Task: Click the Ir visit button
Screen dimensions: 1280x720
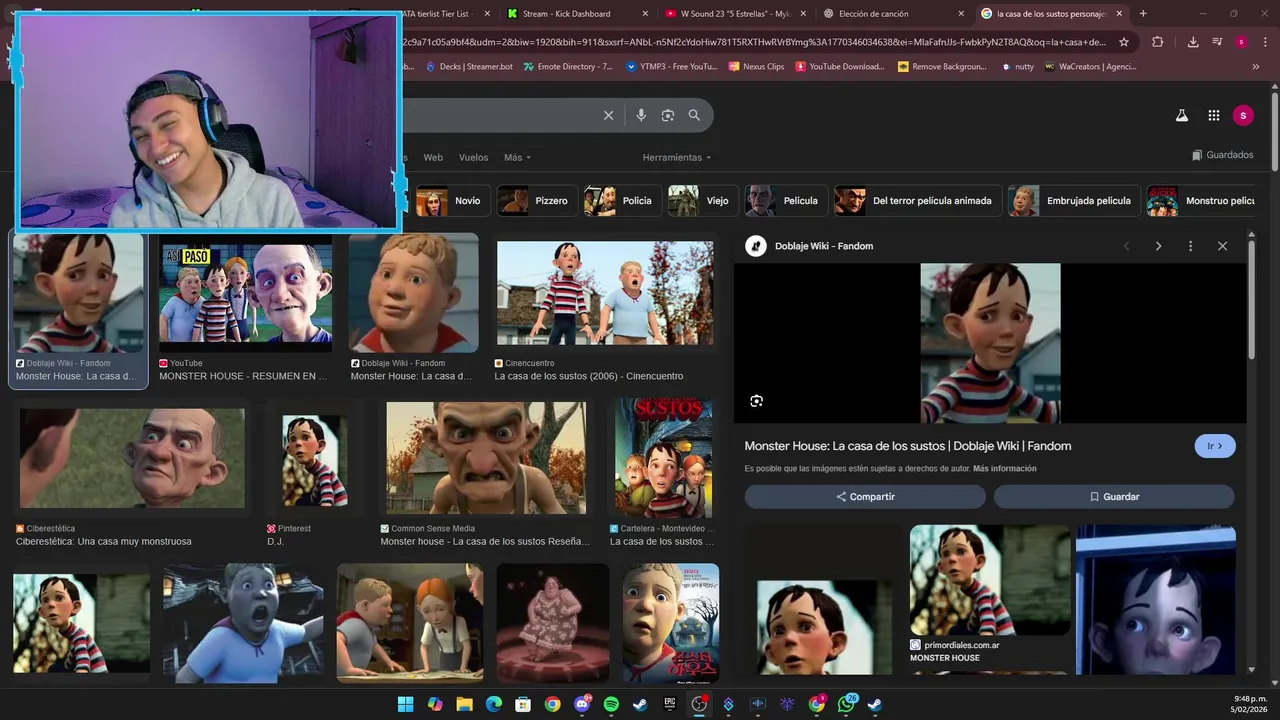Action: point(1215,446)
